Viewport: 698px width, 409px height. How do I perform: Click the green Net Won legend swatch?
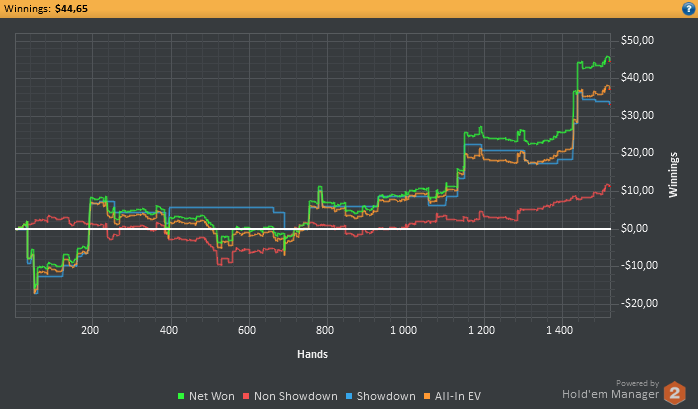(x=181, y=396)
